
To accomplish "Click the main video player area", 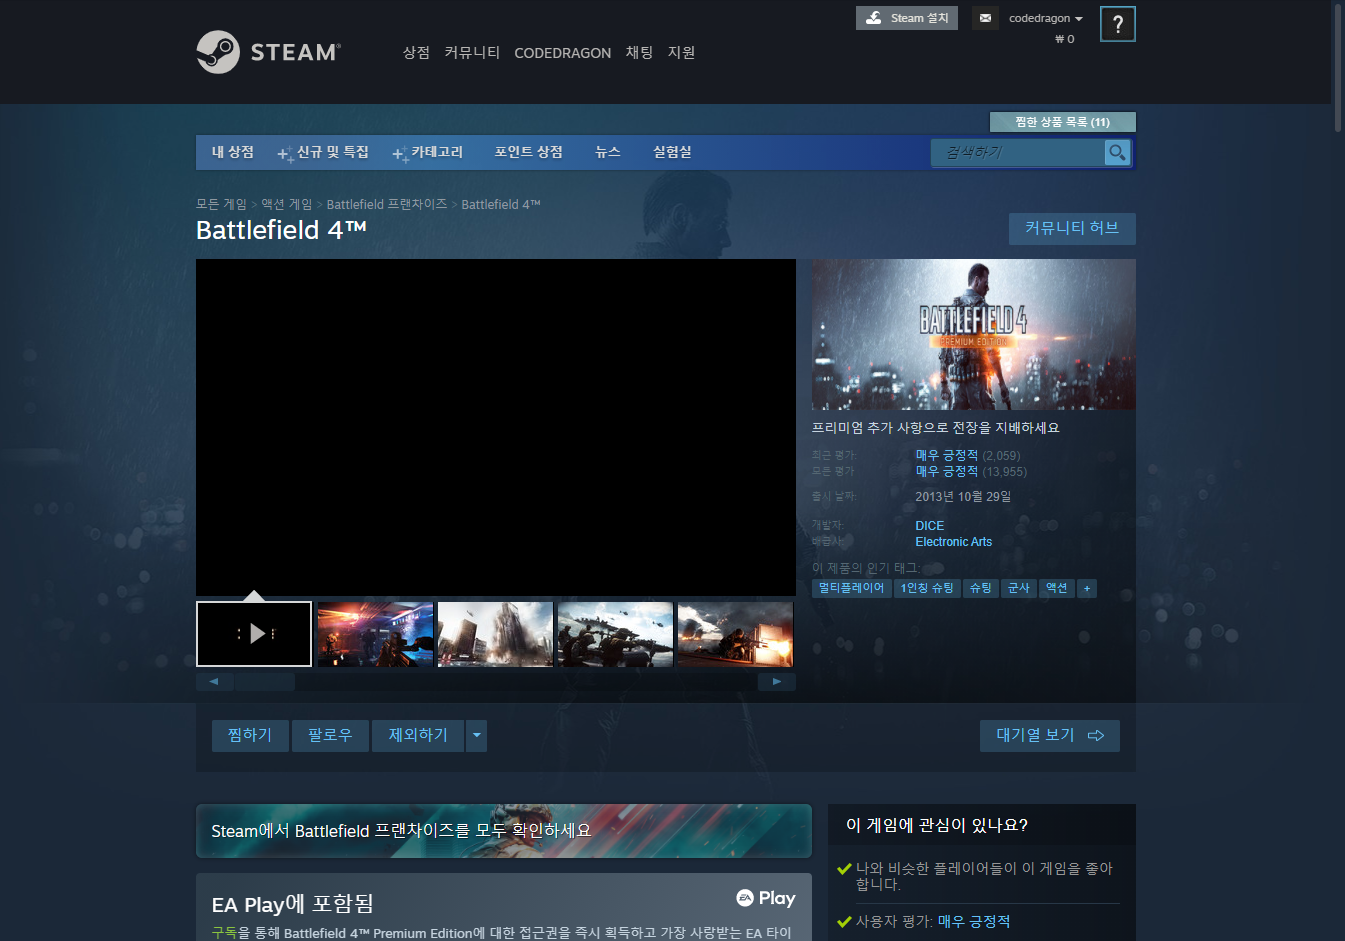I will point(496,427).
